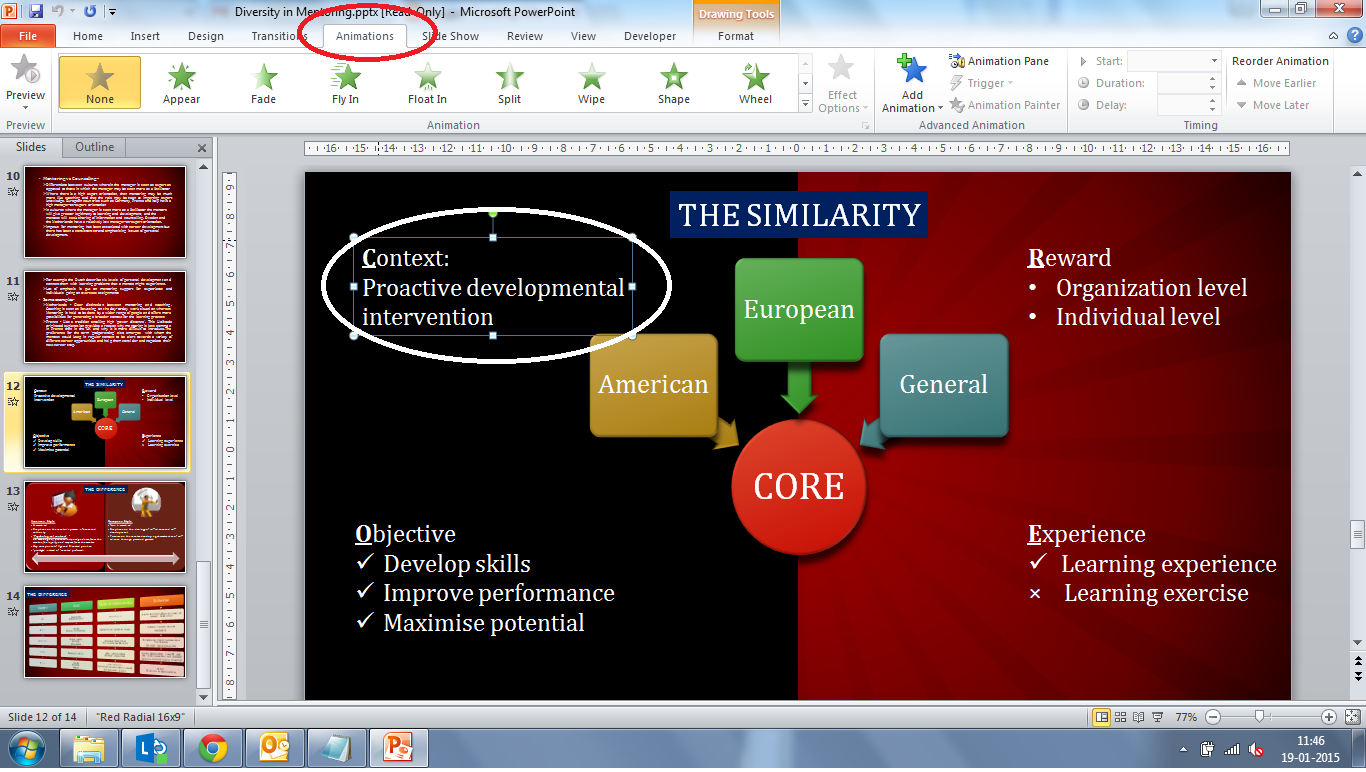Screen dimensions: 1366x772
Task: Open the Effect Options dropdown
Action: [842, 84]
